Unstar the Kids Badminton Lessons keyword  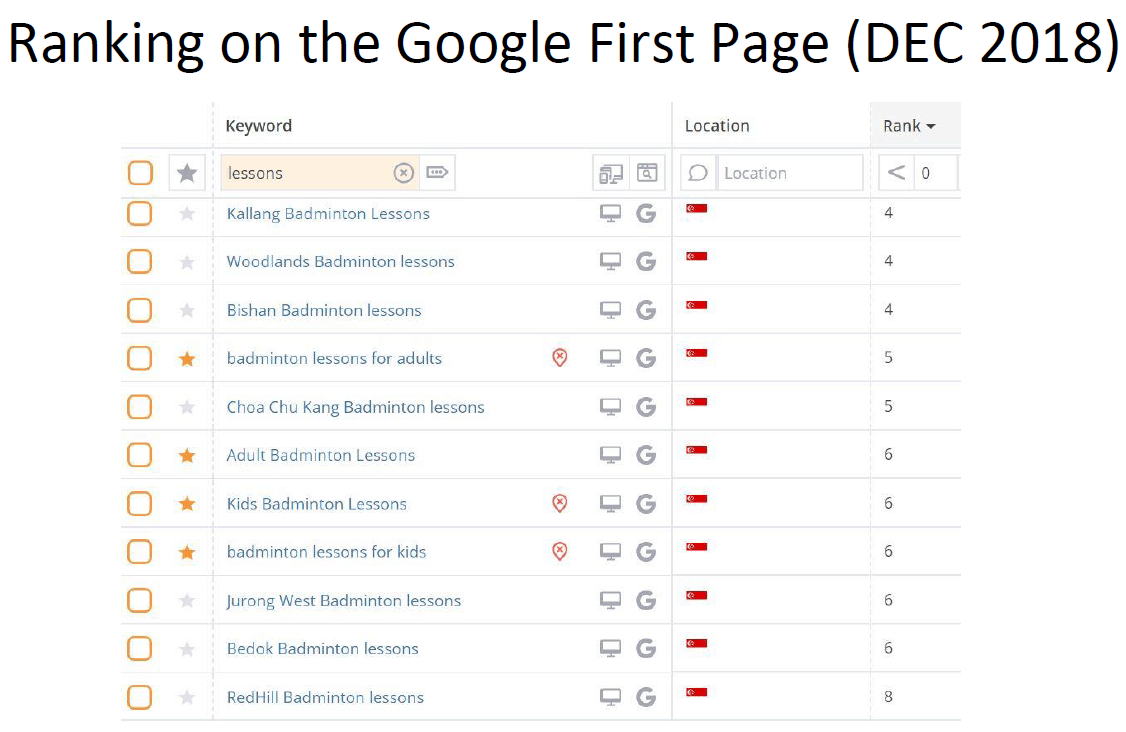pos(187,504)
